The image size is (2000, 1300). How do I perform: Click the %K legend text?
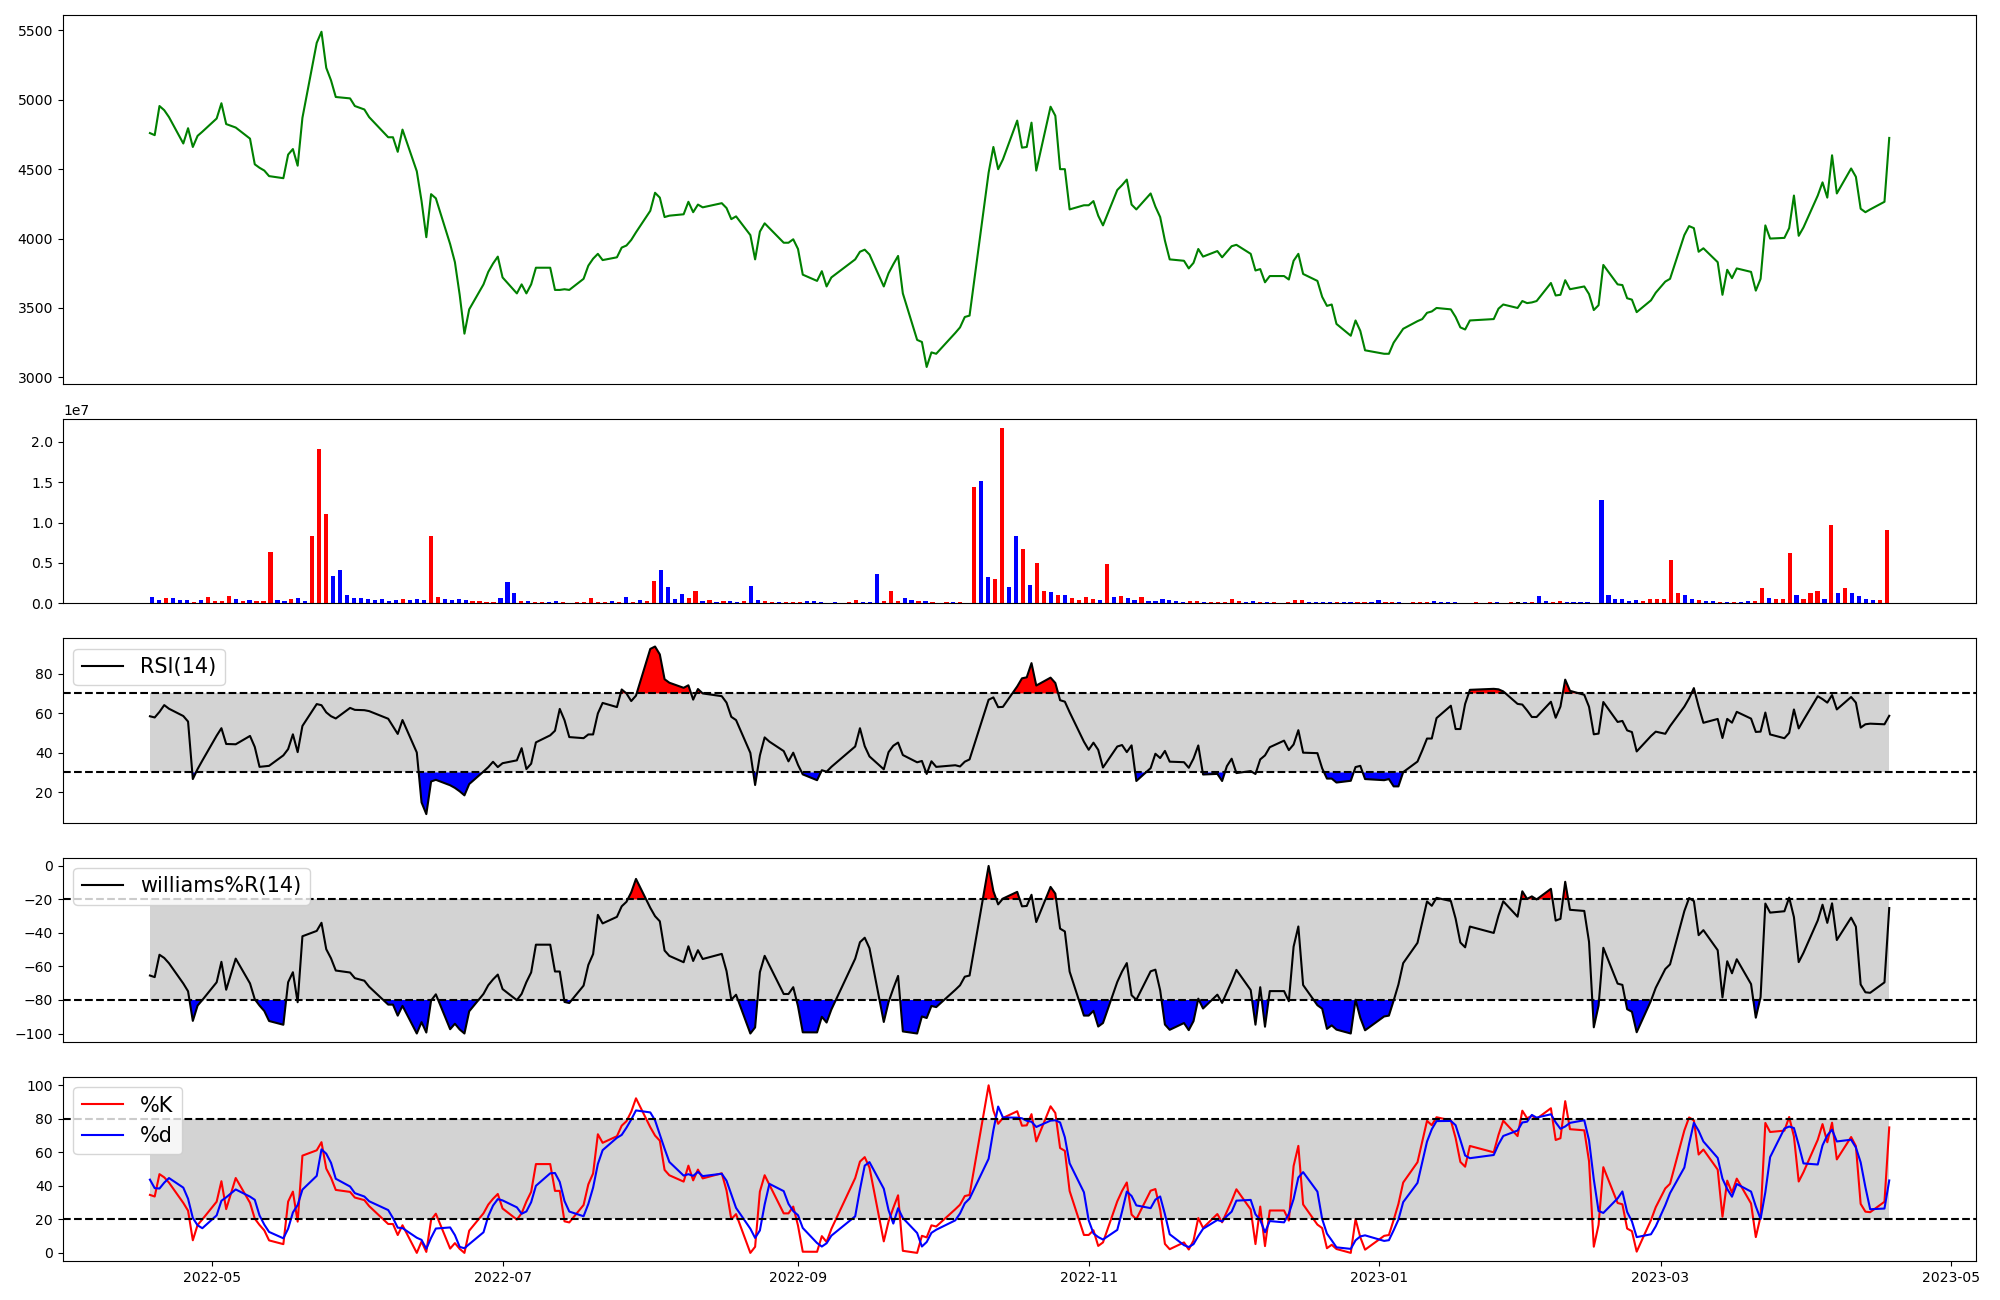coord(156,1105)
